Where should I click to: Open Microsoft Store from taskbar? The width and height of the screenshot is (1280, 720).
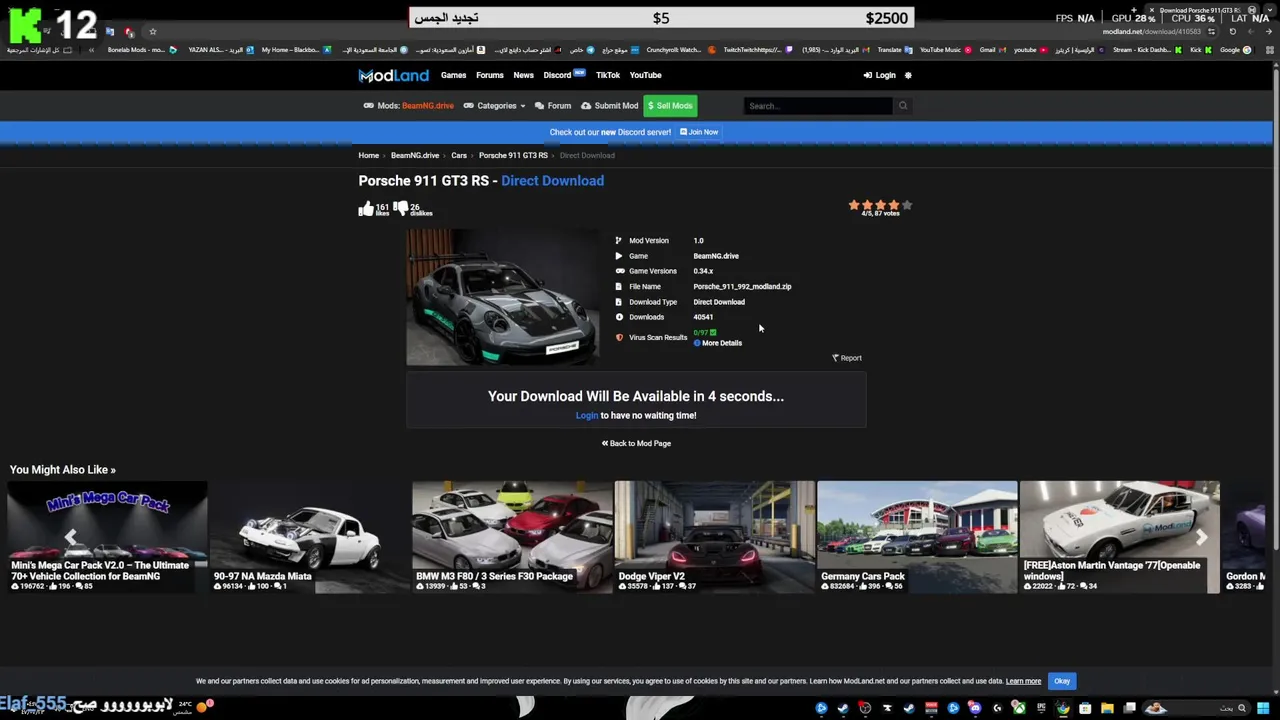[x=1085, y=708]
